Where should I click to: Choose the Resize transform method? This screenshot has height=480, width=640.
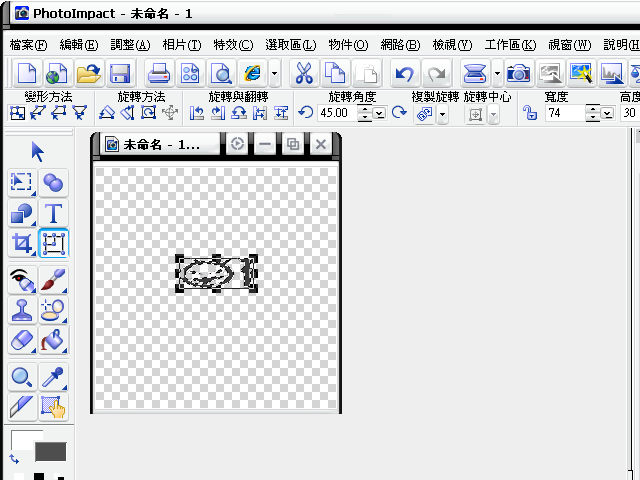point(17,113)
